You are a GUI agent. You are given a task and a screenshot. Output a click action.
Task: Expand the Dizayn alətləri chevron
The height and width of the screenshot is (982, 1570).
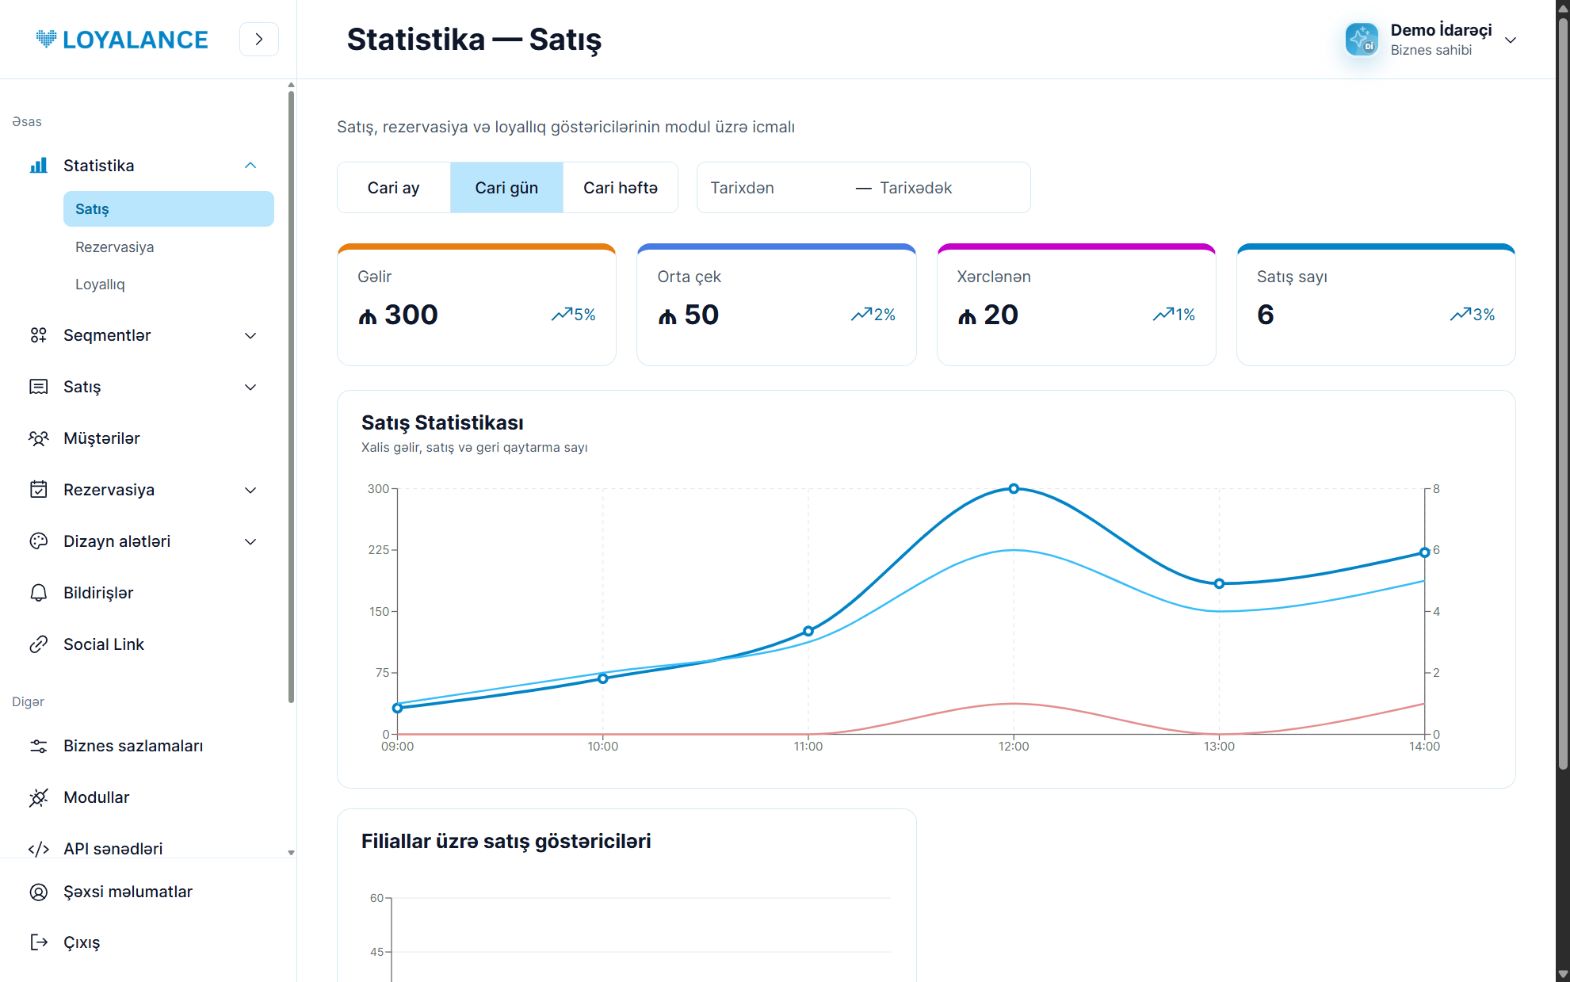point(250,542)
